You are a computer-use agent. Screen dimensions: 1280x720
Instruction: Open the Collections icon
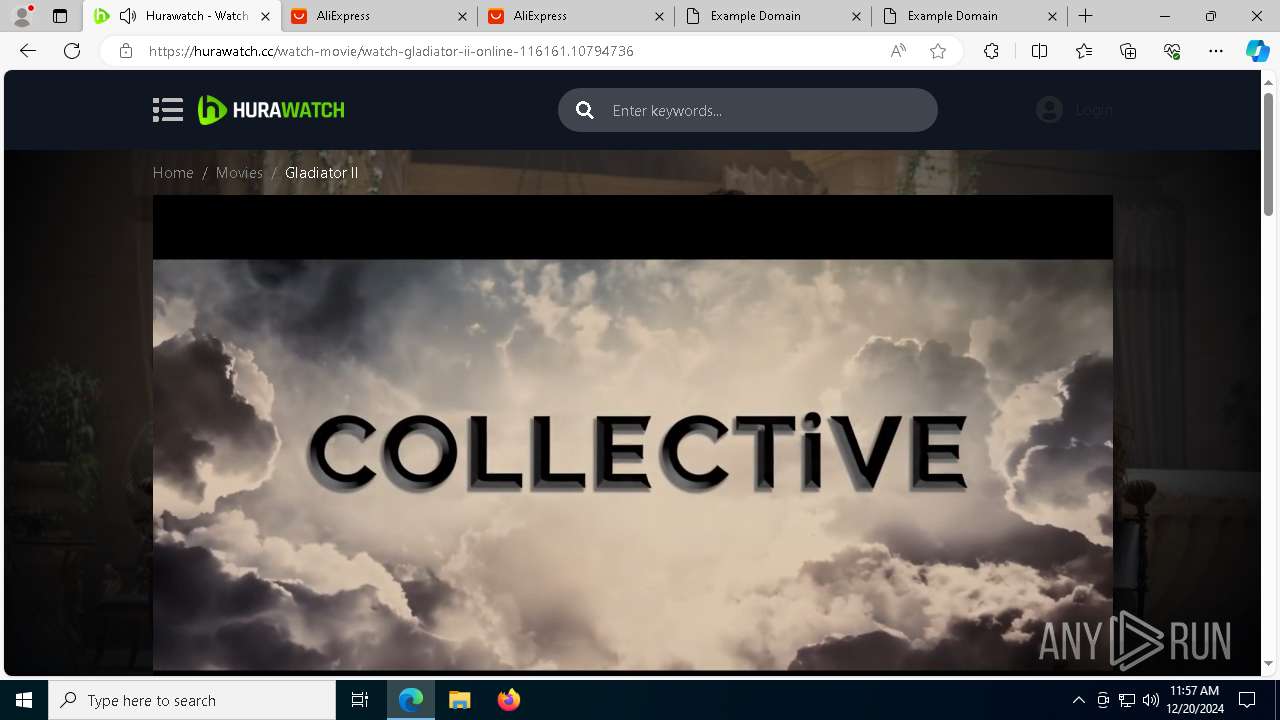pos(1128,51)
